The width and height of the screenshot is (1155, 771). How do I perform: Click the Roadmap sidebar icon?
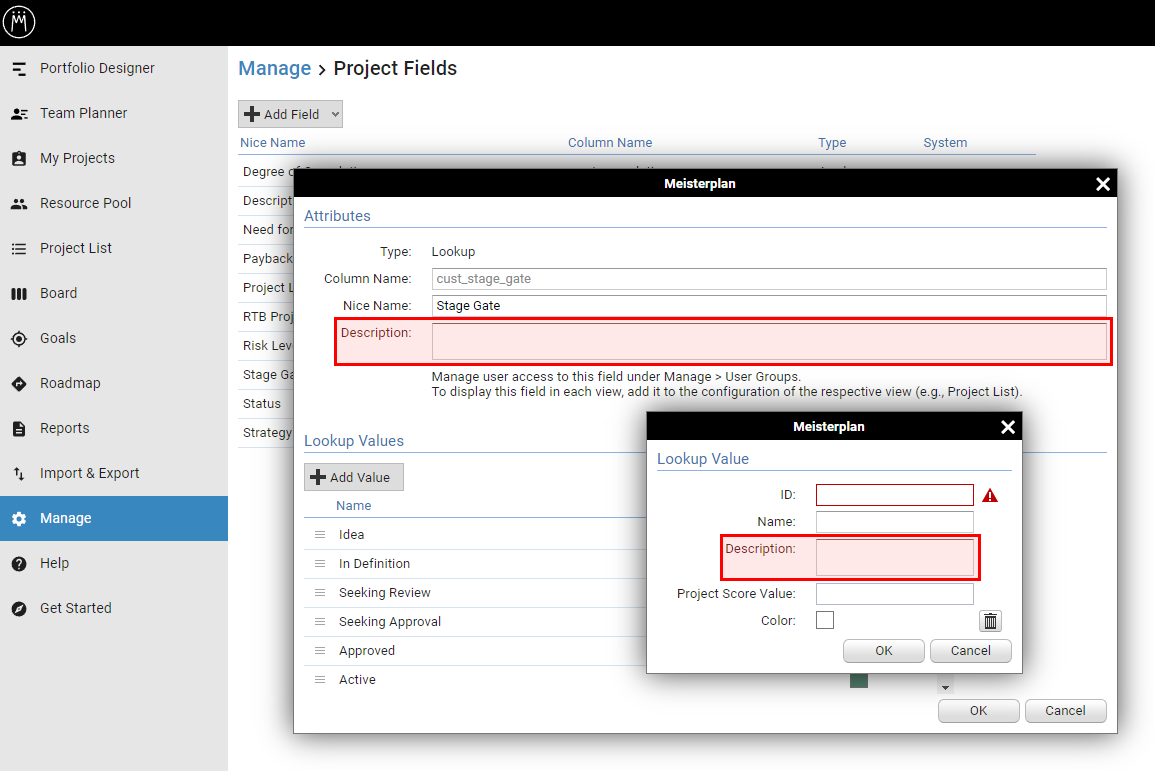tap(19, 384)
